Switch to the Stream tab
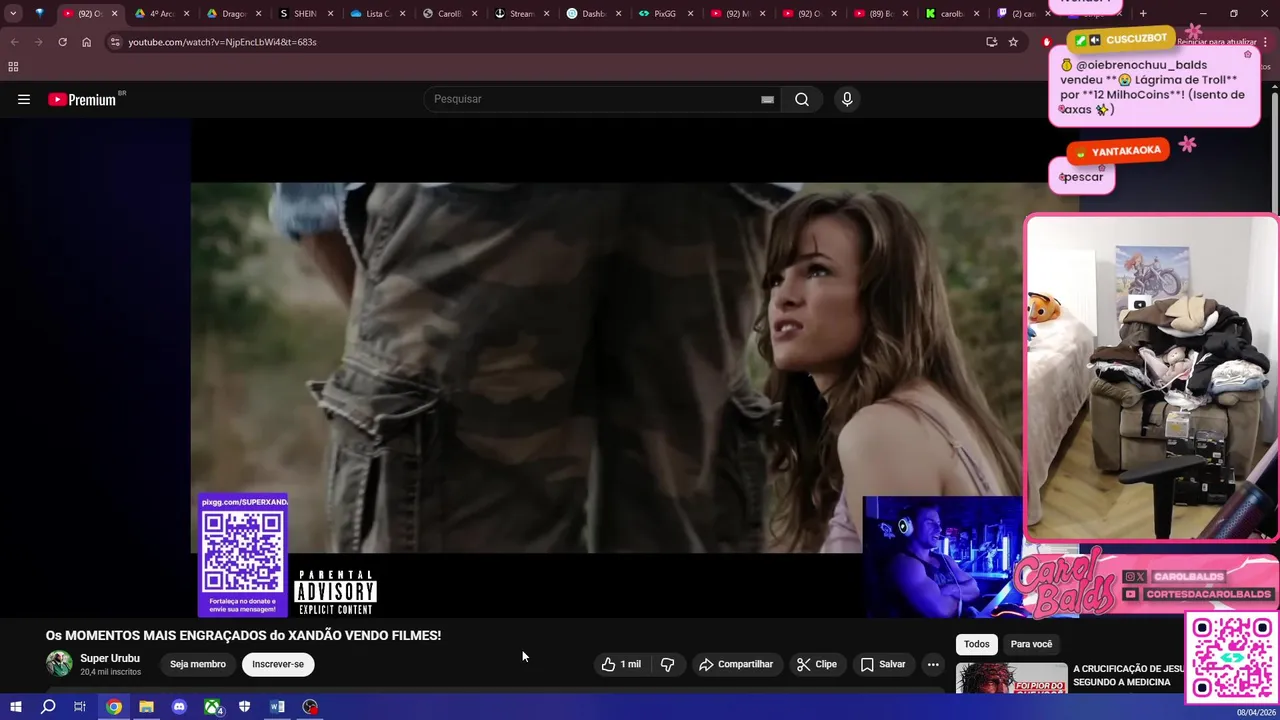The width and height of the screenshot is (1280, 720). tap(522, 14)
